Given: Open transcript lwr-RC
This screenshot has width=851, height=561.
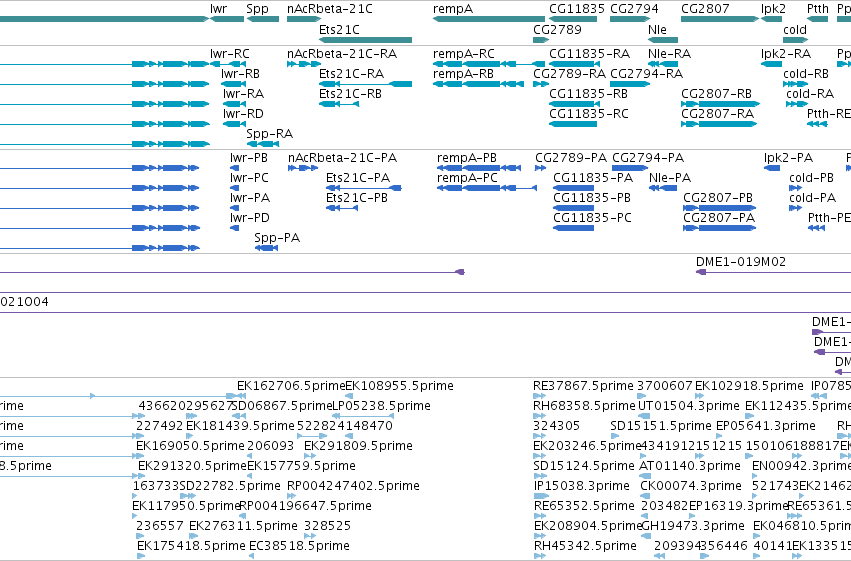Looking at the screenshot, I should pyautogui.click(x=227, y=64).
